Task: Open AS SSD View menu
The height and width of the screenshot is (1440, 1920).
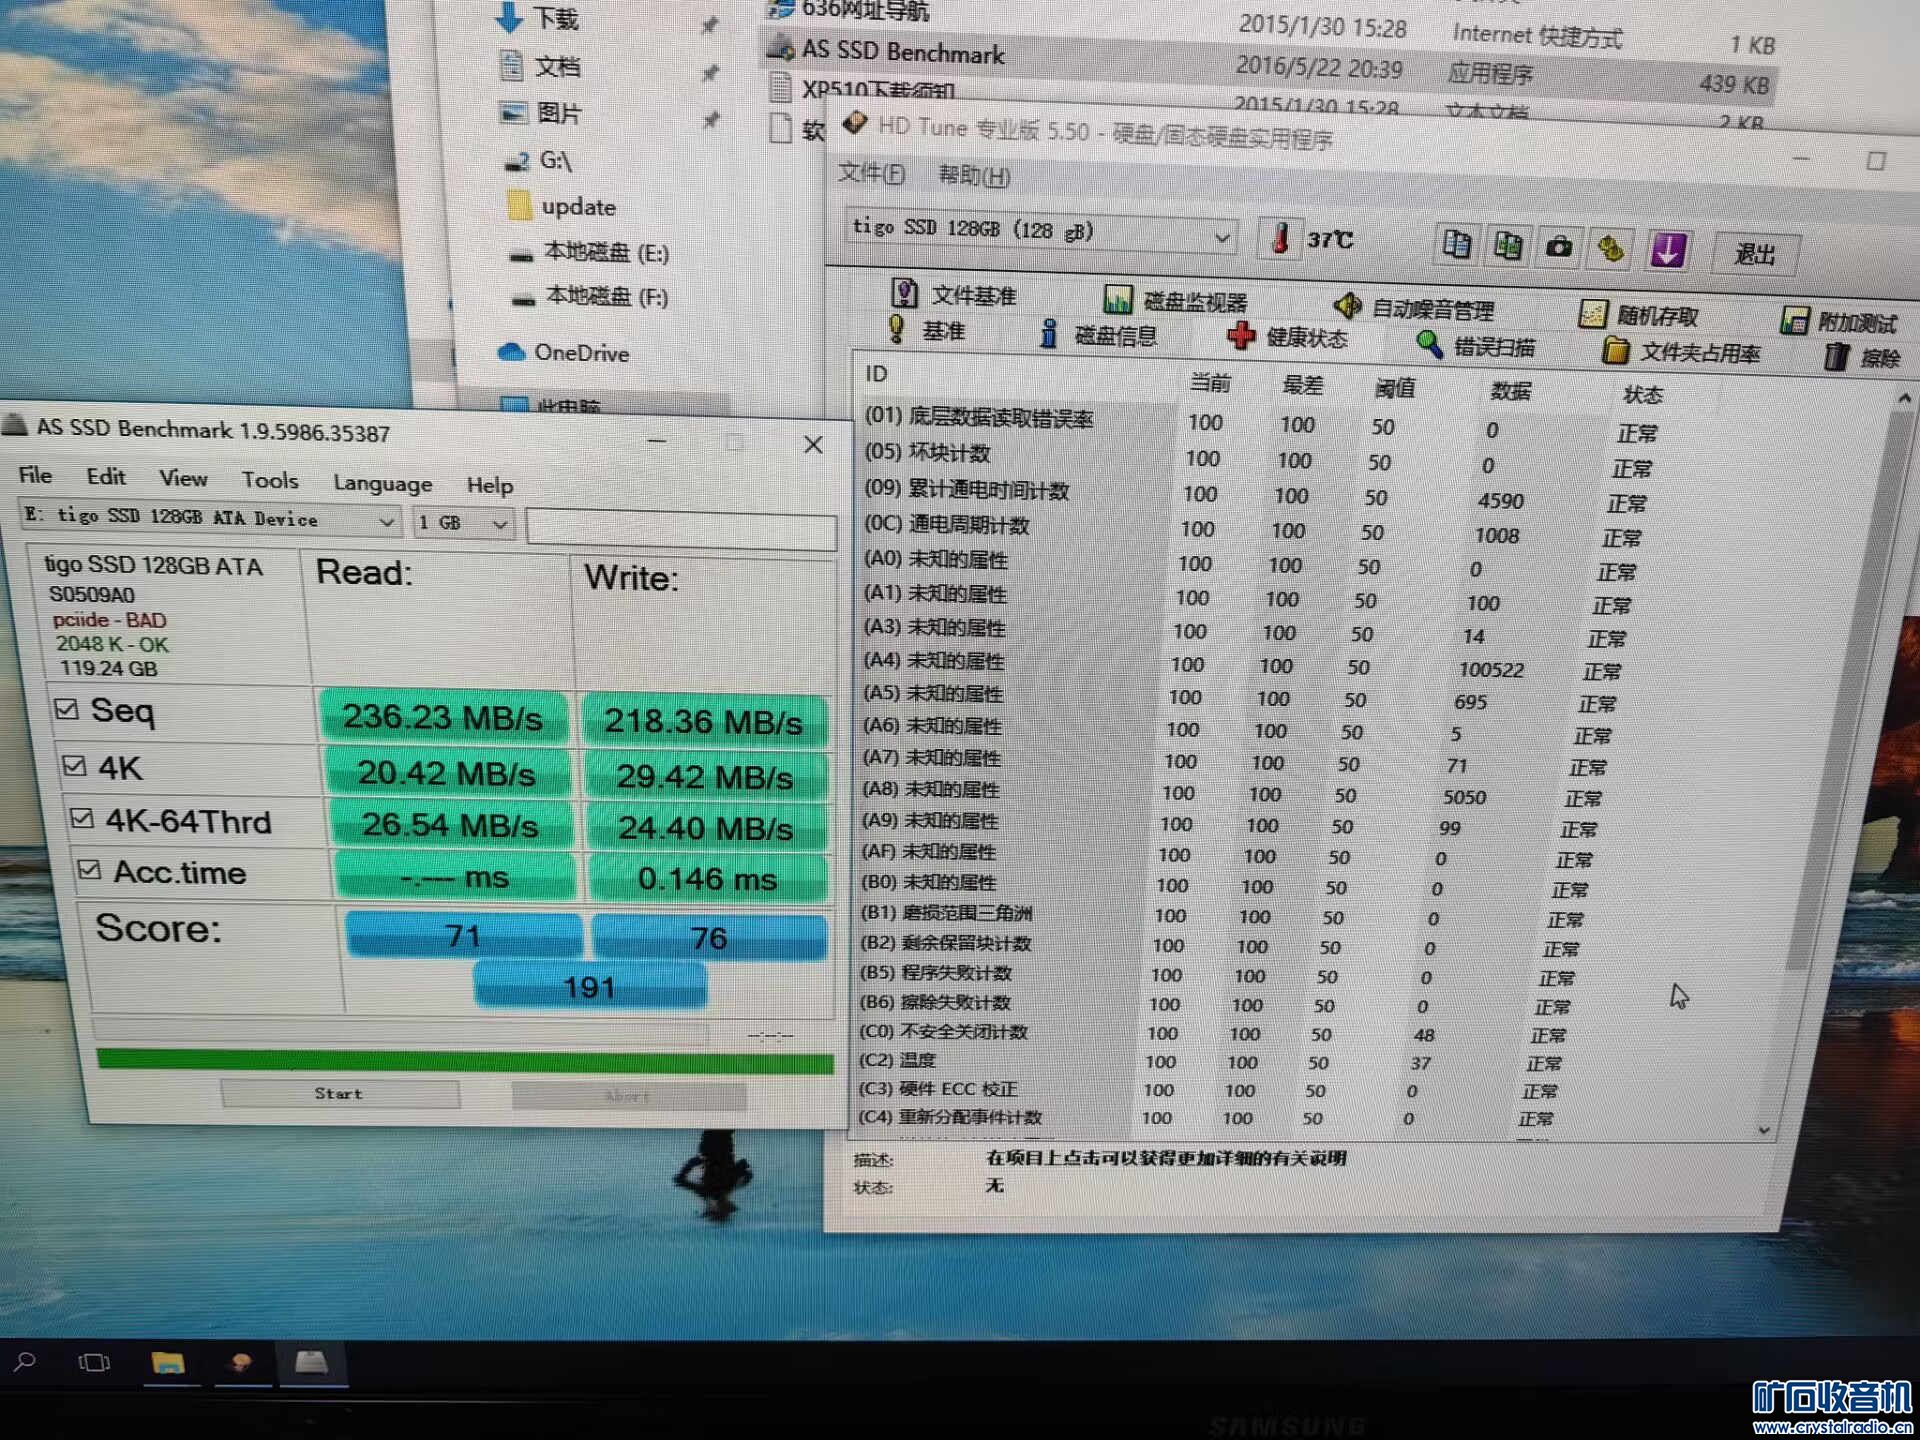Action: (184, 478)
